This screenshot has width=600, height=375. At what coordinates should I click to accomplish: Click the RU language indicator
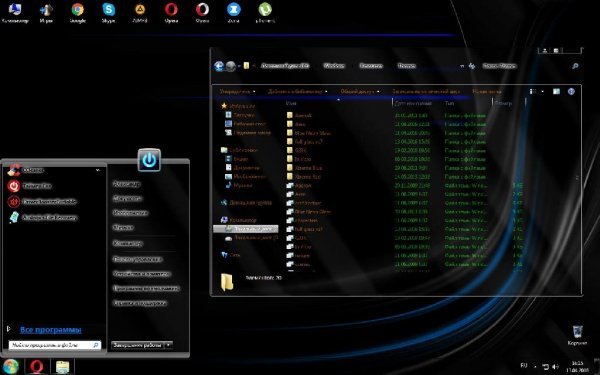click(524, 366)
